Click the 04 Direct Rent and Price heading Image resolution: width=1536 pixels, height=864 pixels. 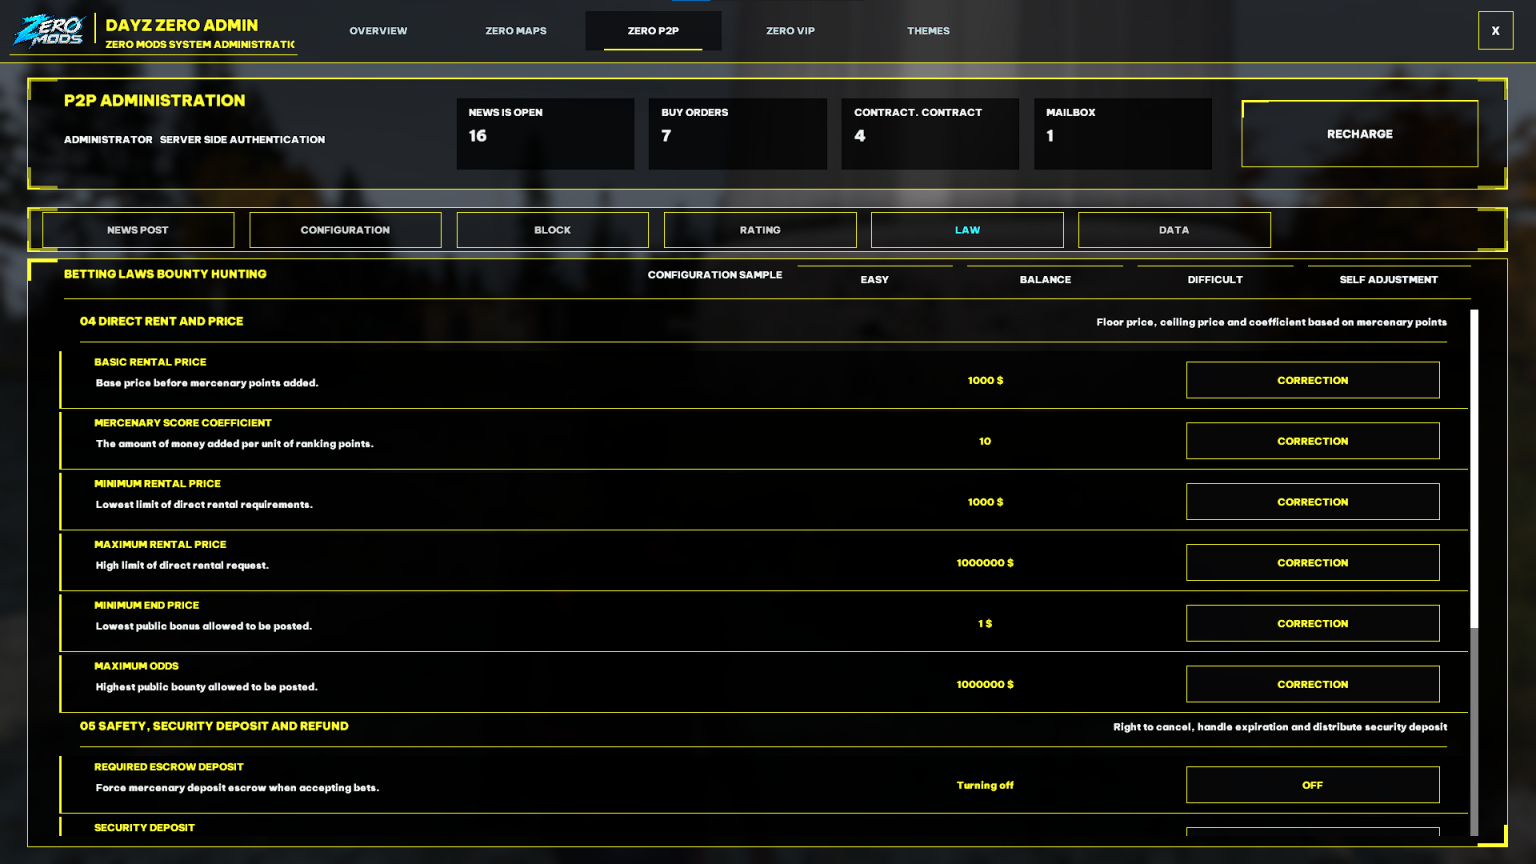[x=161, y=321]
